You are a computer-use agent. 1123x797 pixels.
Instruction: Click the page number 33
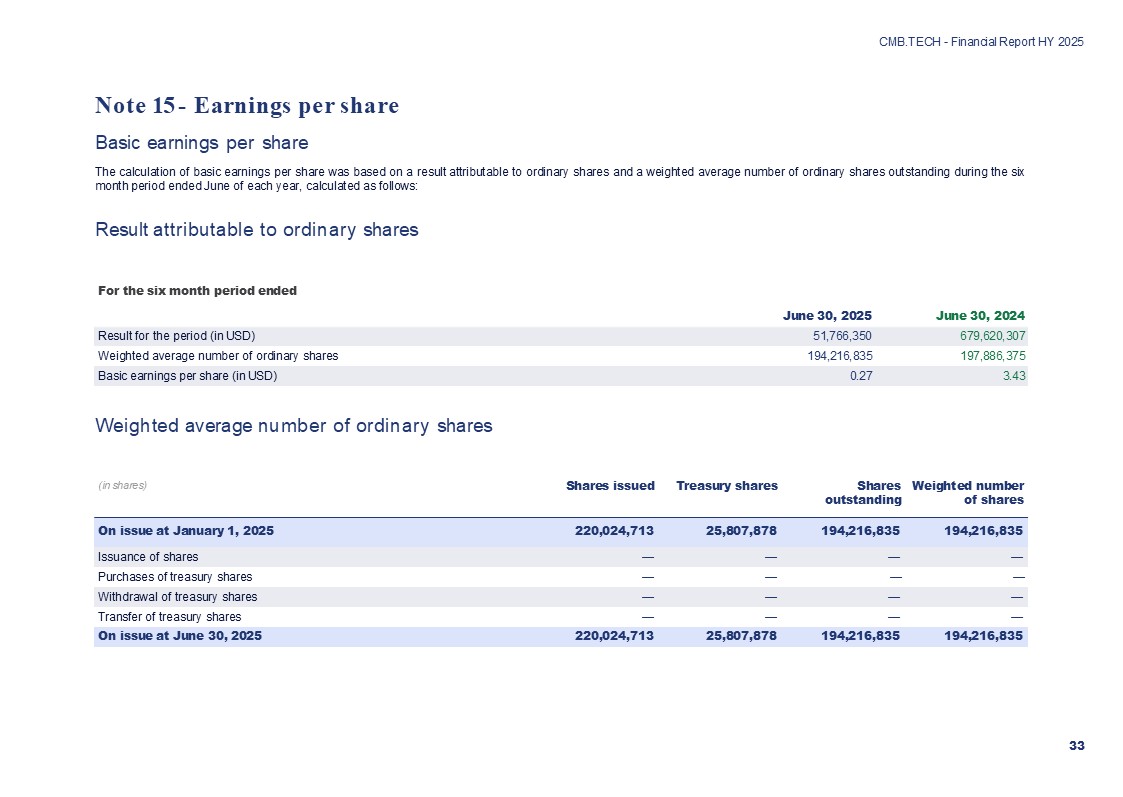pyautogui.click(x=1076, y=746)
